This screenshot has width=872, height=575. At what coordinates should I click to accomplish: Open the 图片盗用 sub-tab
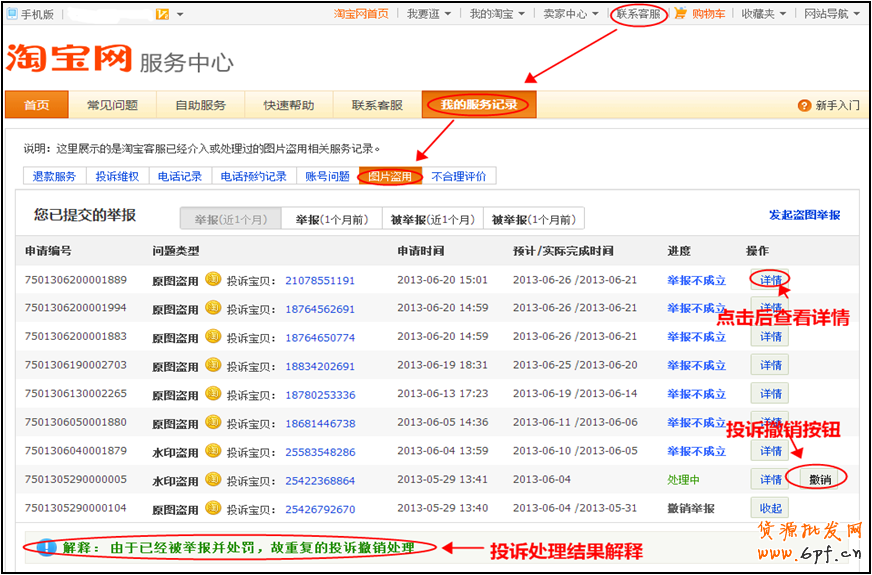[x=389, y=176]
